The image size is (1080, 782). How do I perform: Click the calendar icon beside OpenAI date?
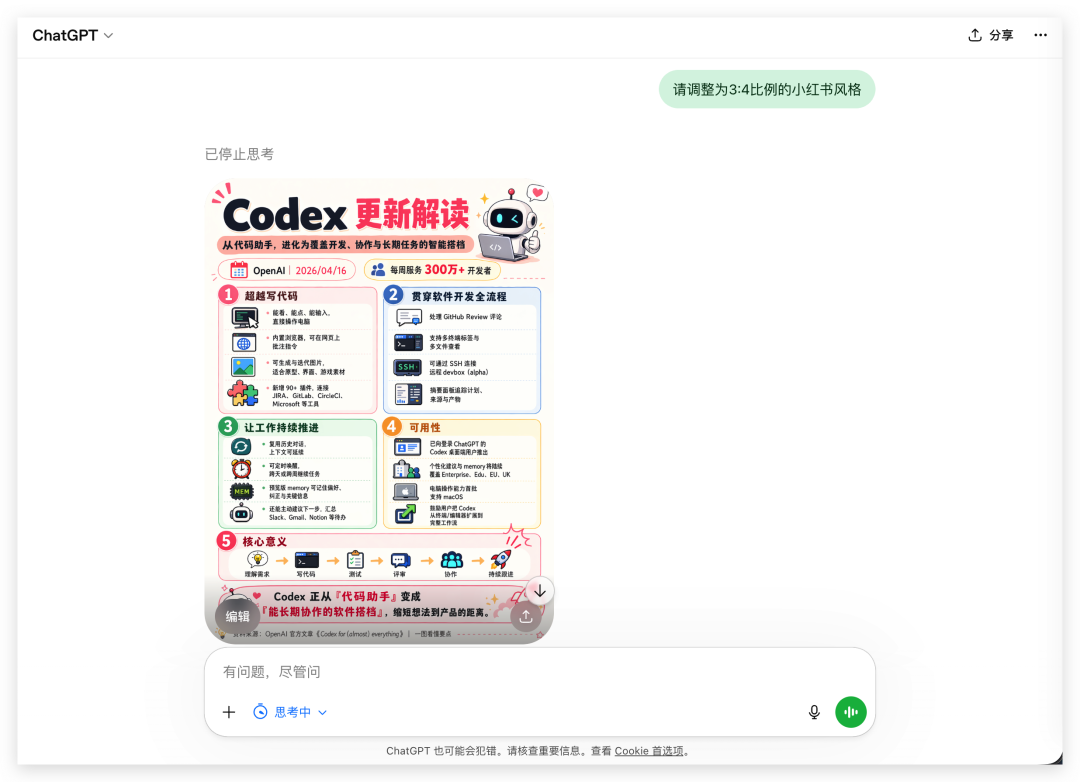pos(239,270)
